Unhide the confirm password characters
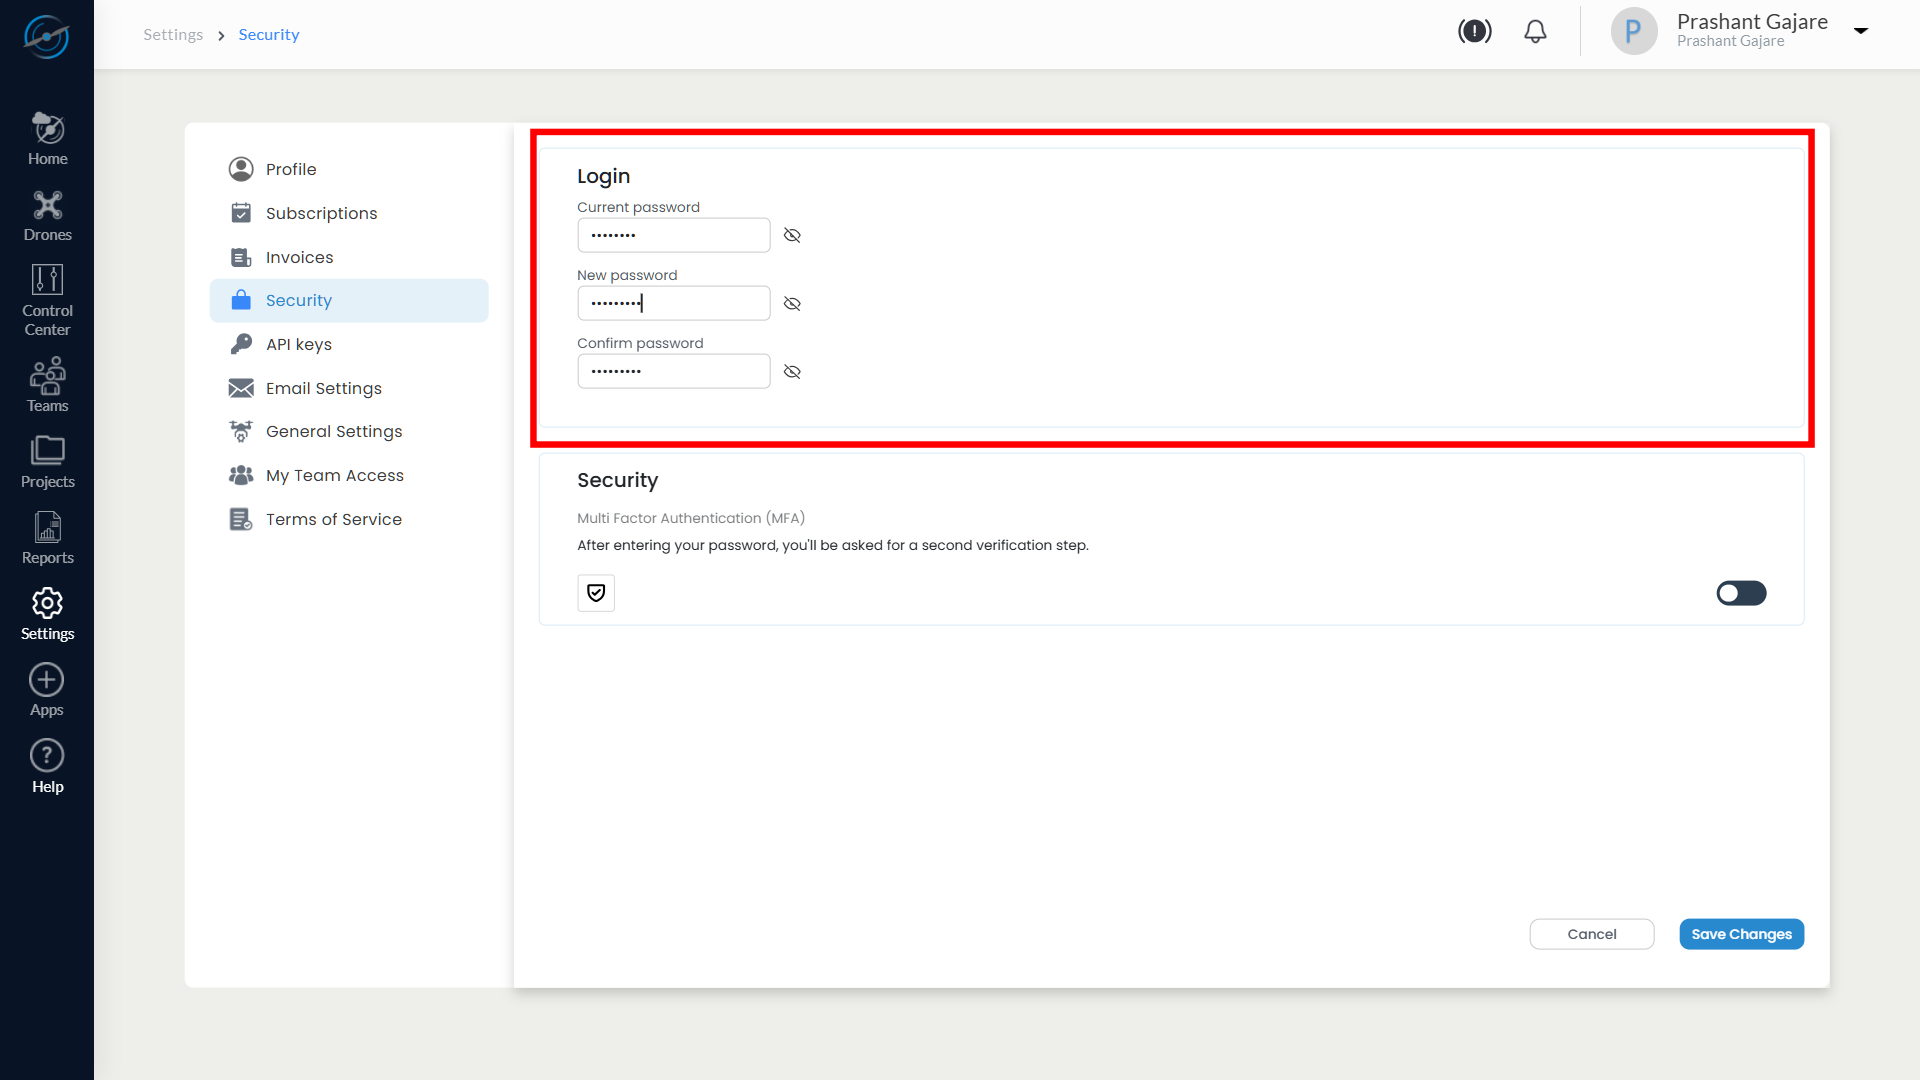This screenshot has width=1920, height=1080. 792,371
